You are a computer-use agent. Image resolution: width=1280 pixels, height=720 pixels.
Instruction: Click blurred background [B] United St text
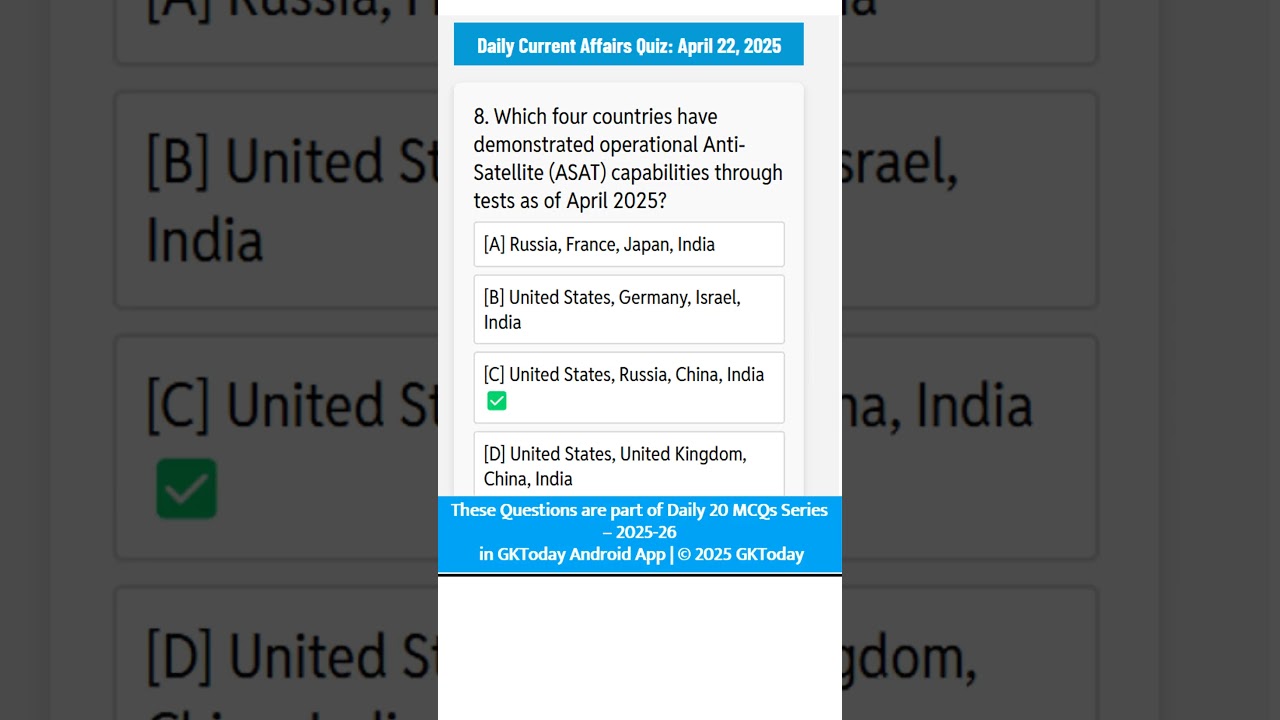click(292, 162)
